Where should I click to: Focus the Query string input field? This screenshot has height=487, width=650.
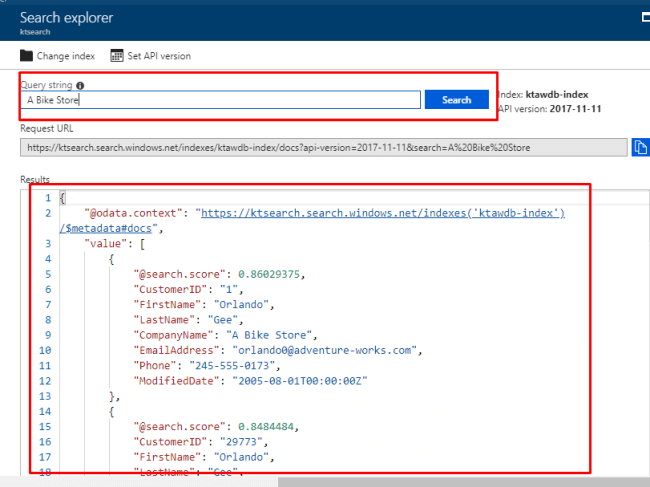click(x=221, y=100)
